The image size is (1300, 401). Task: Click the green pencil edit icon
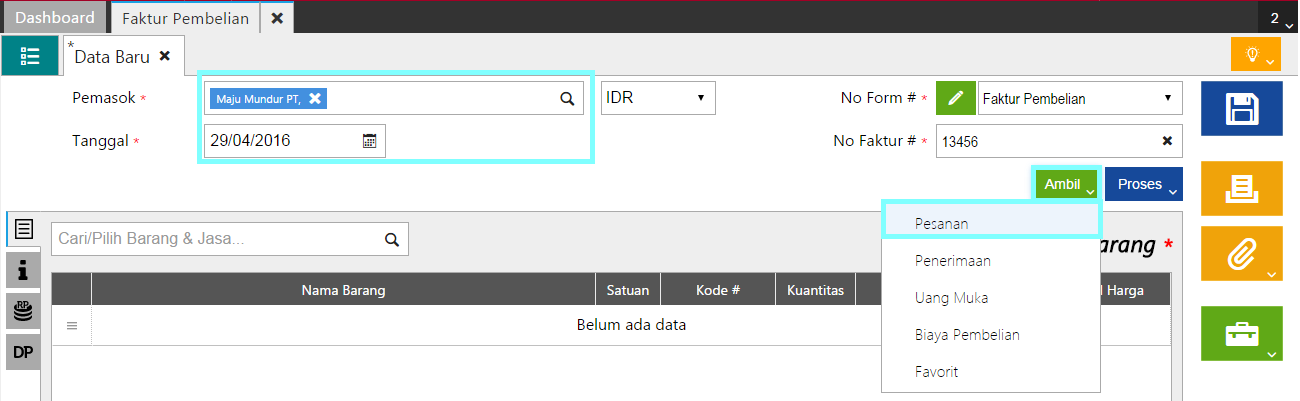955,98
